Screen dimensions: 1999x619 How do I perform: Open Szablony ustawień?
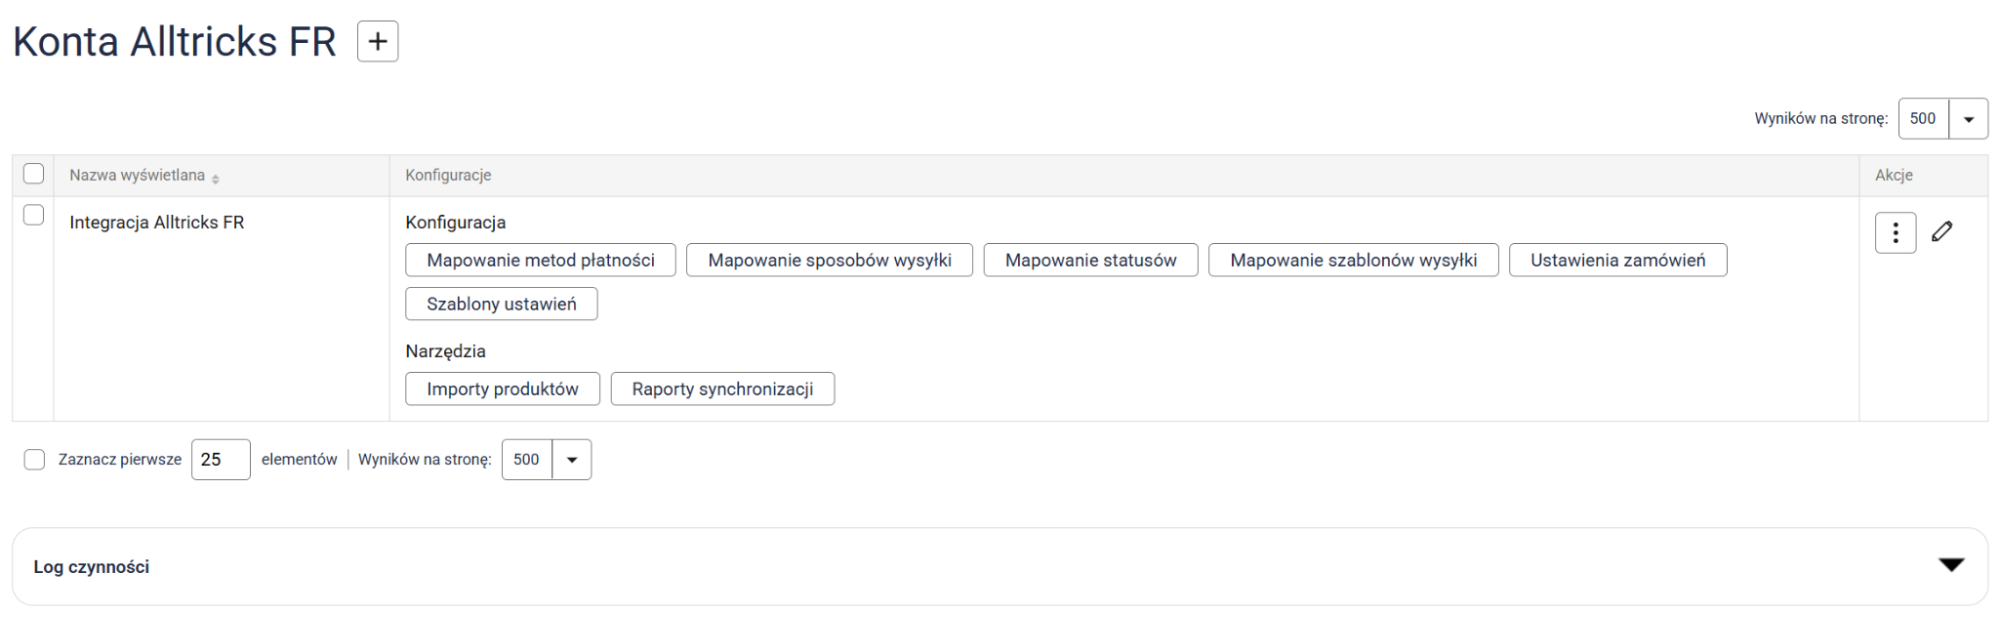coord(501,304)
